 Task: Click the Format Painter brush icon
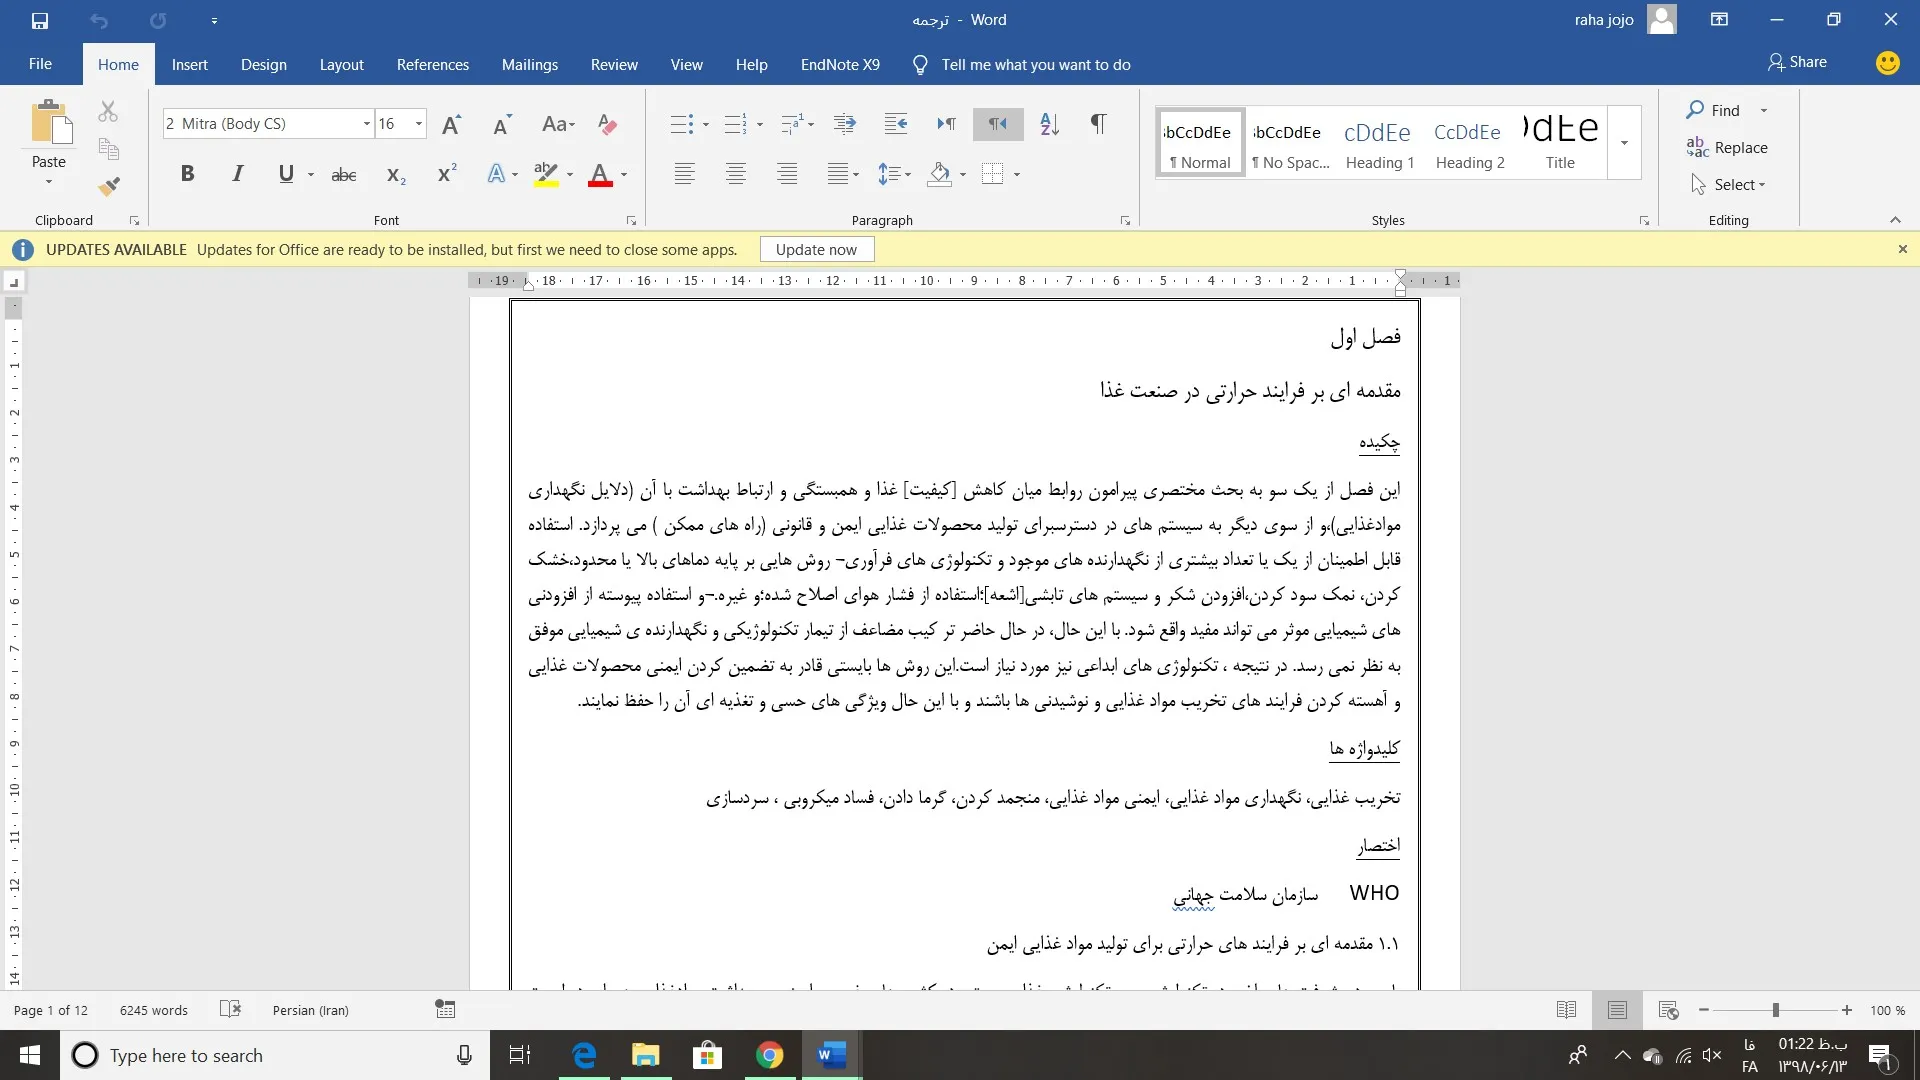(x=108, y=186)
